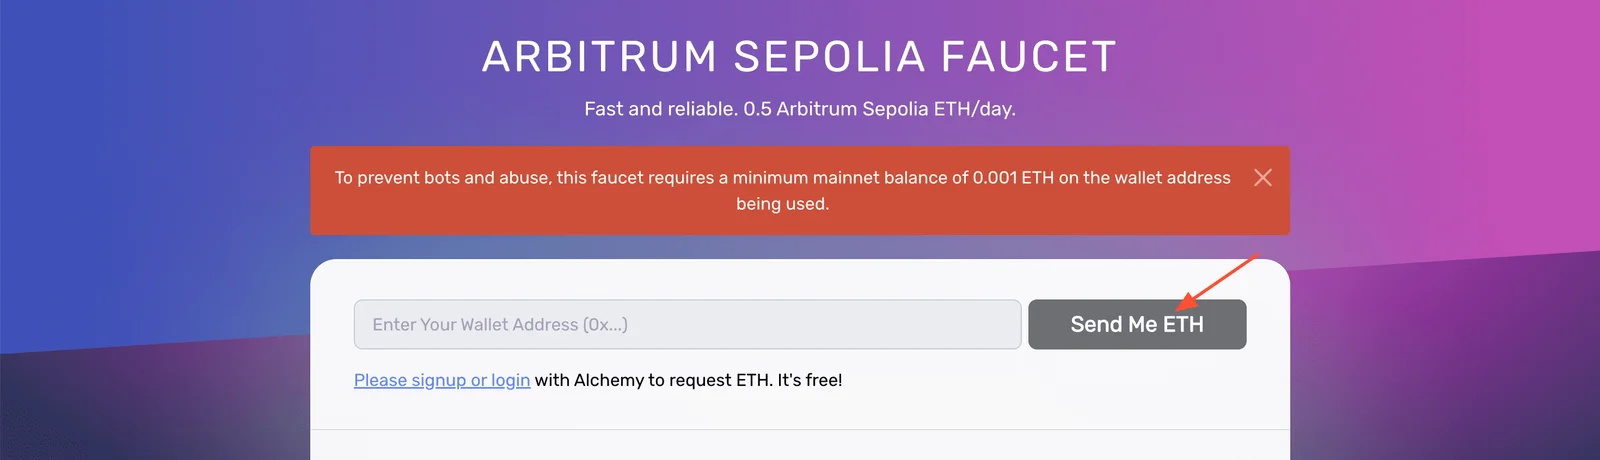Click the Send Me ETH button
Image resolution: width=1600 pixels, height=460 pixels.
click(x=1137, y=324)
